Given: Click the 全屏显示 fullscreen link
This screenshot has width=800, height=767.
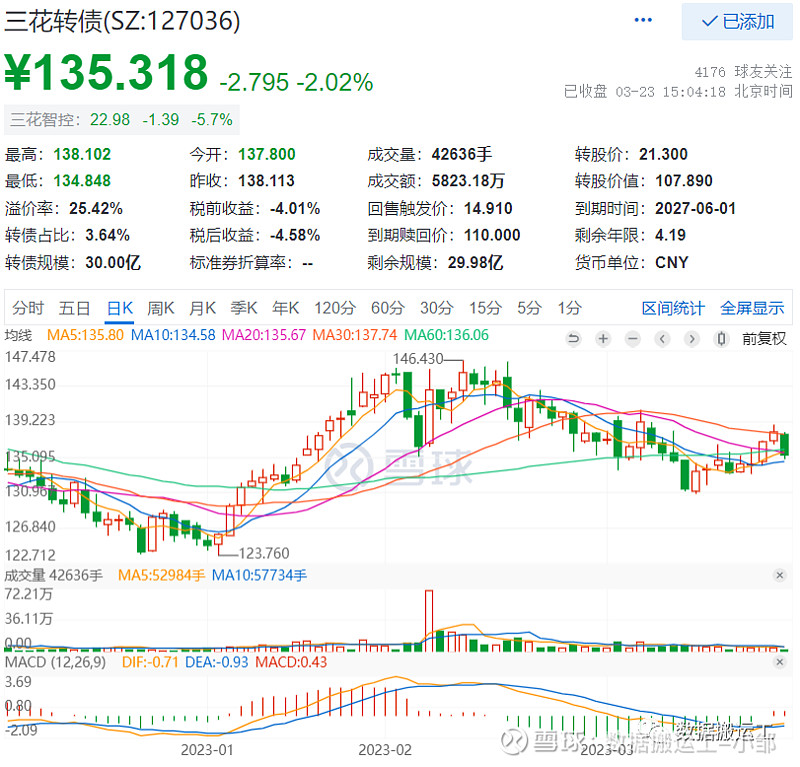Looking at the screenshot, I should 753,308.
